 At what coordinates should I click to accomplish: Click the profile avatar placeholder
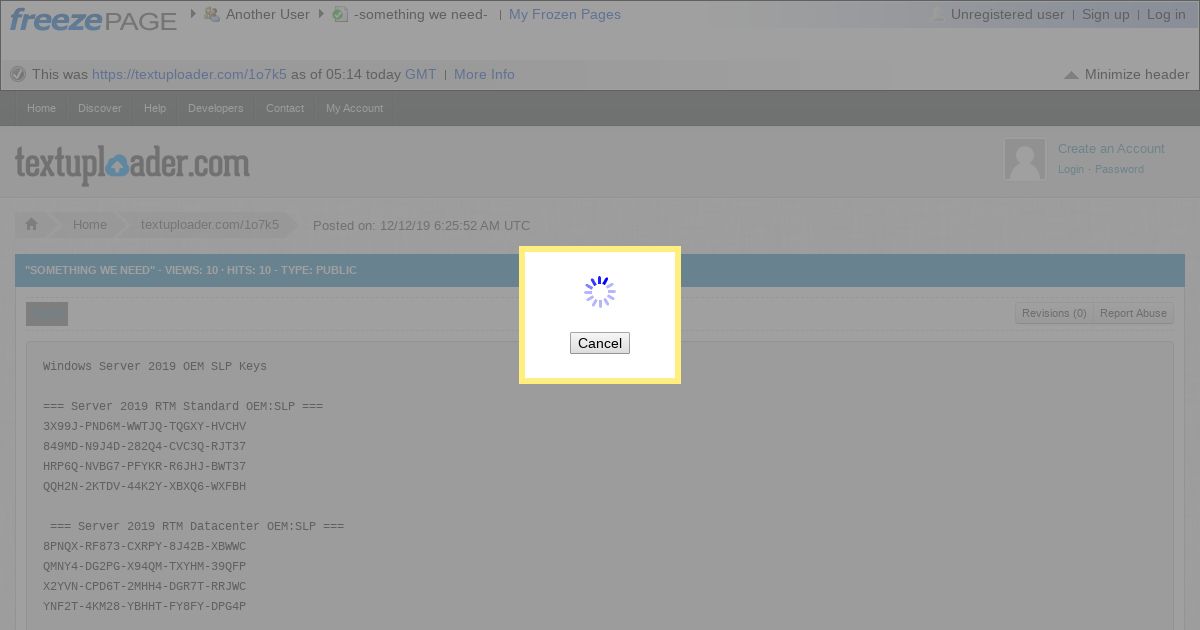pyautogui.click(x=1025, y=159)
